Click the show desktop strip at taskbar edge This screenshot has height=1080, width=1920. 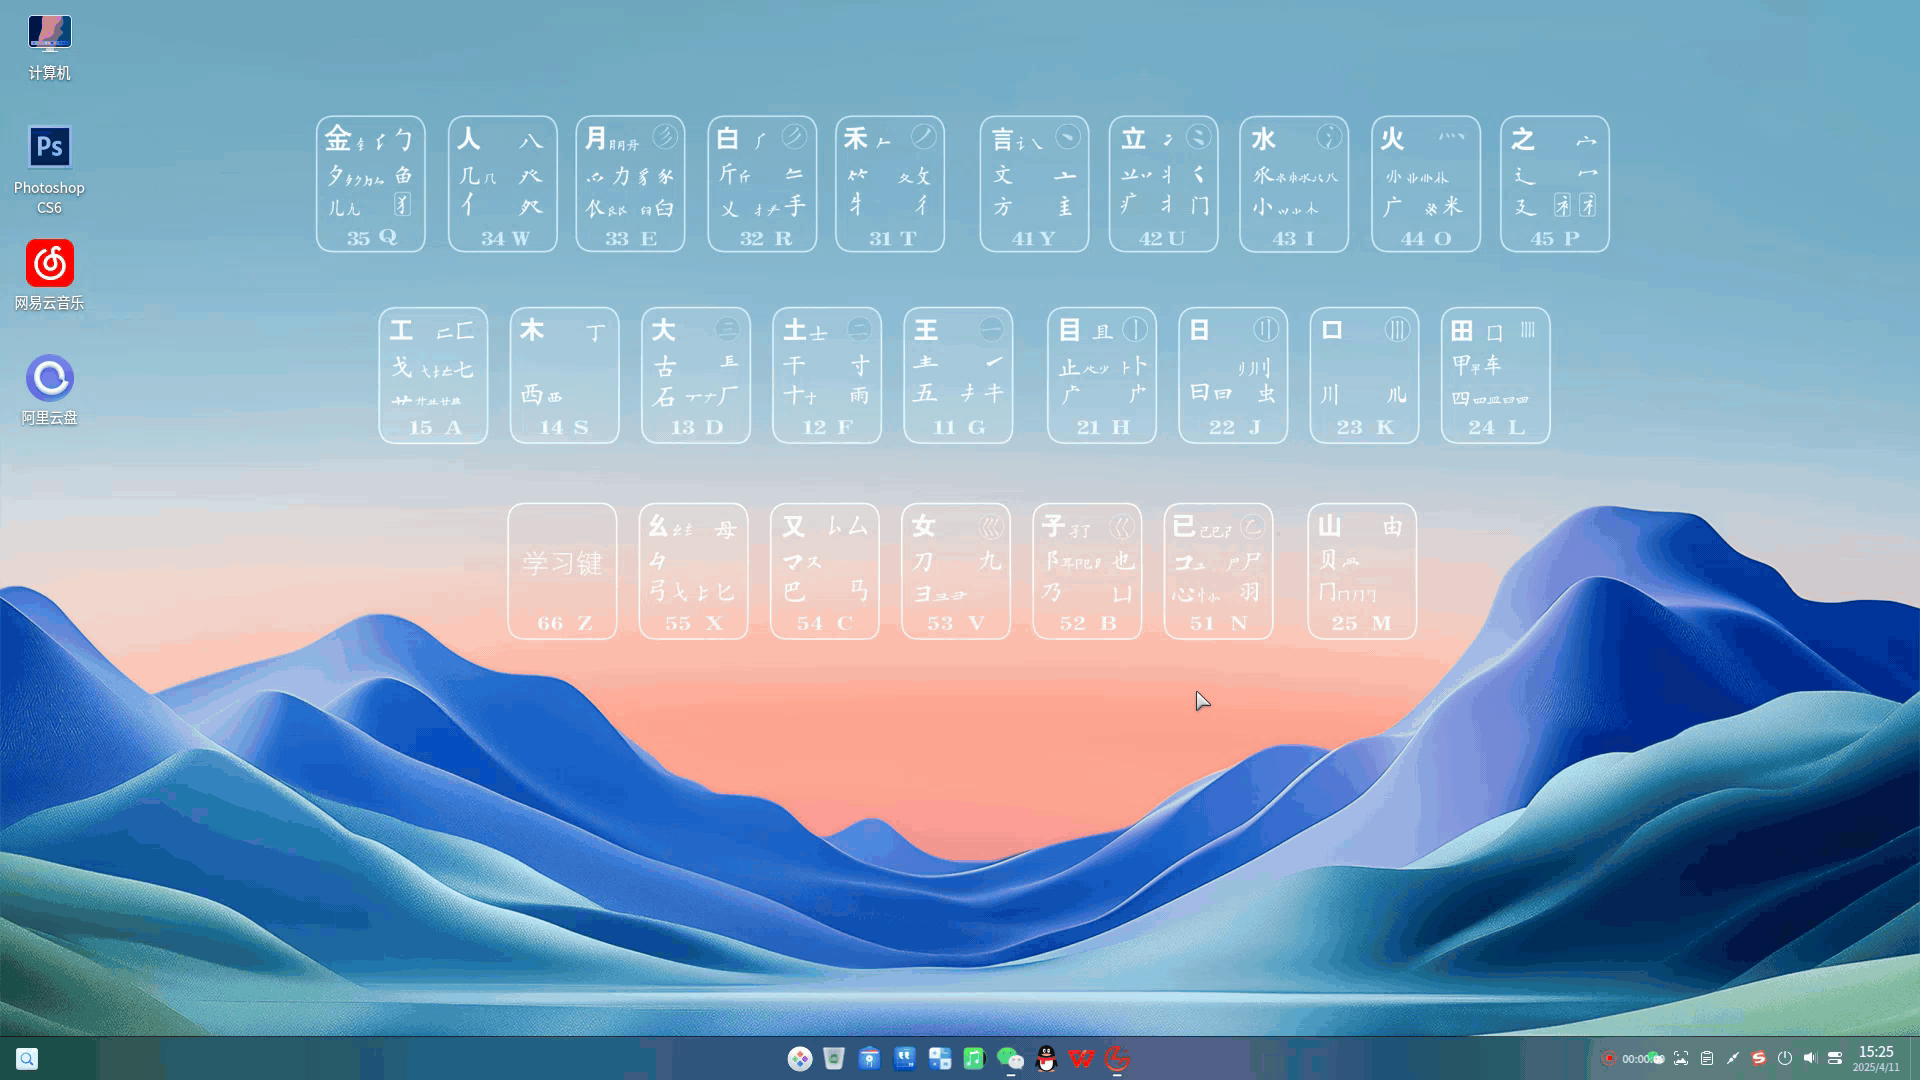pyautogui.click(x=1914, y=1059)
